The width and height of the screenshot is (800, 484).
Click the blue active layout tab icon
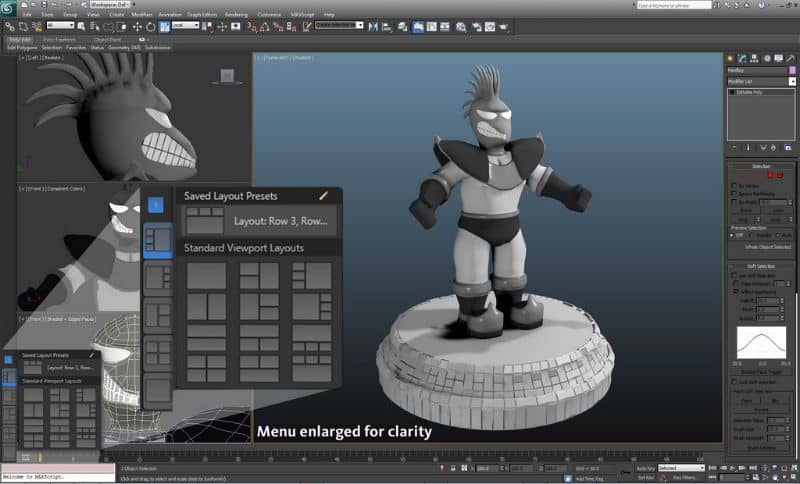pos(156,205)
